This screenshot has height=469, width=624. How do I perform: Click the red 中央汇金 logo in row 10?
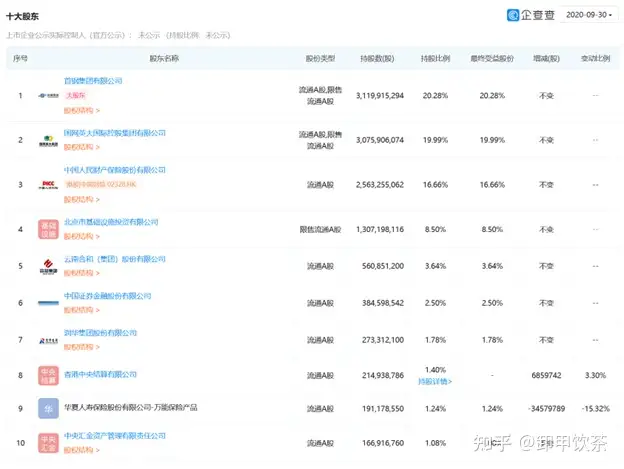[x=48, y=443]
